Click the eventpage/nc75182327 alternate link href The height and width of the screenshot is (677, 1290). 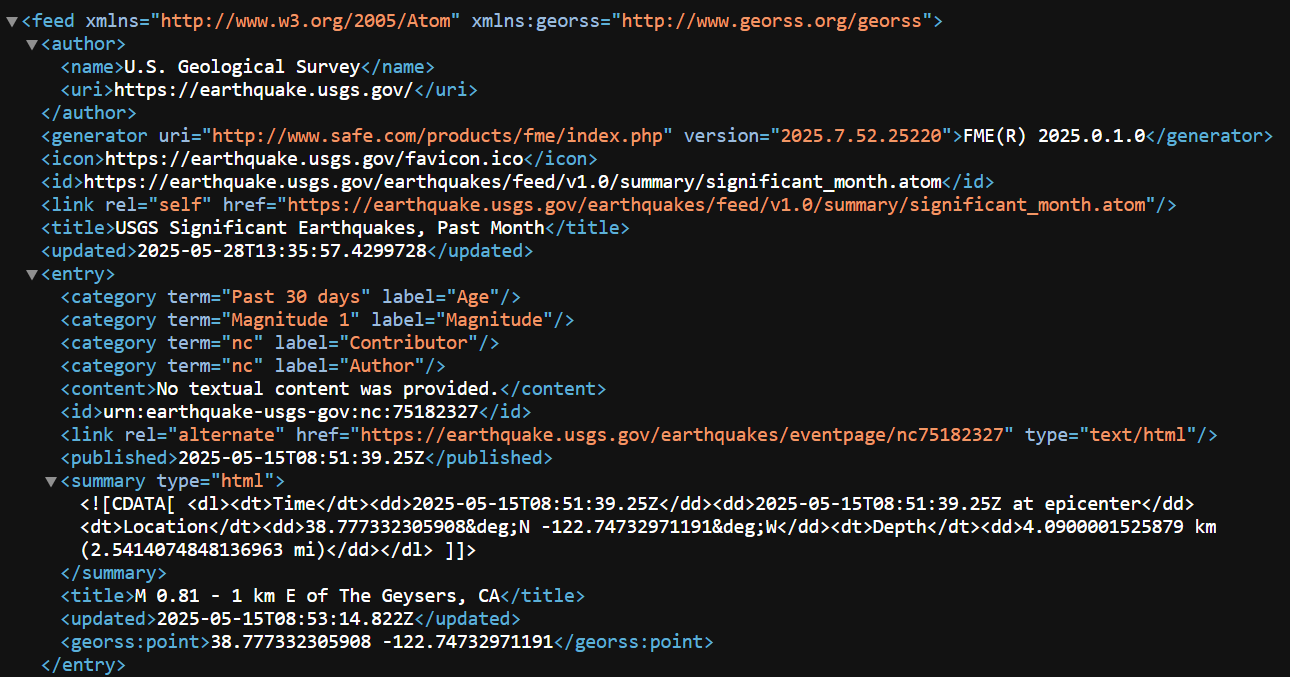click(x=687, y=435)
